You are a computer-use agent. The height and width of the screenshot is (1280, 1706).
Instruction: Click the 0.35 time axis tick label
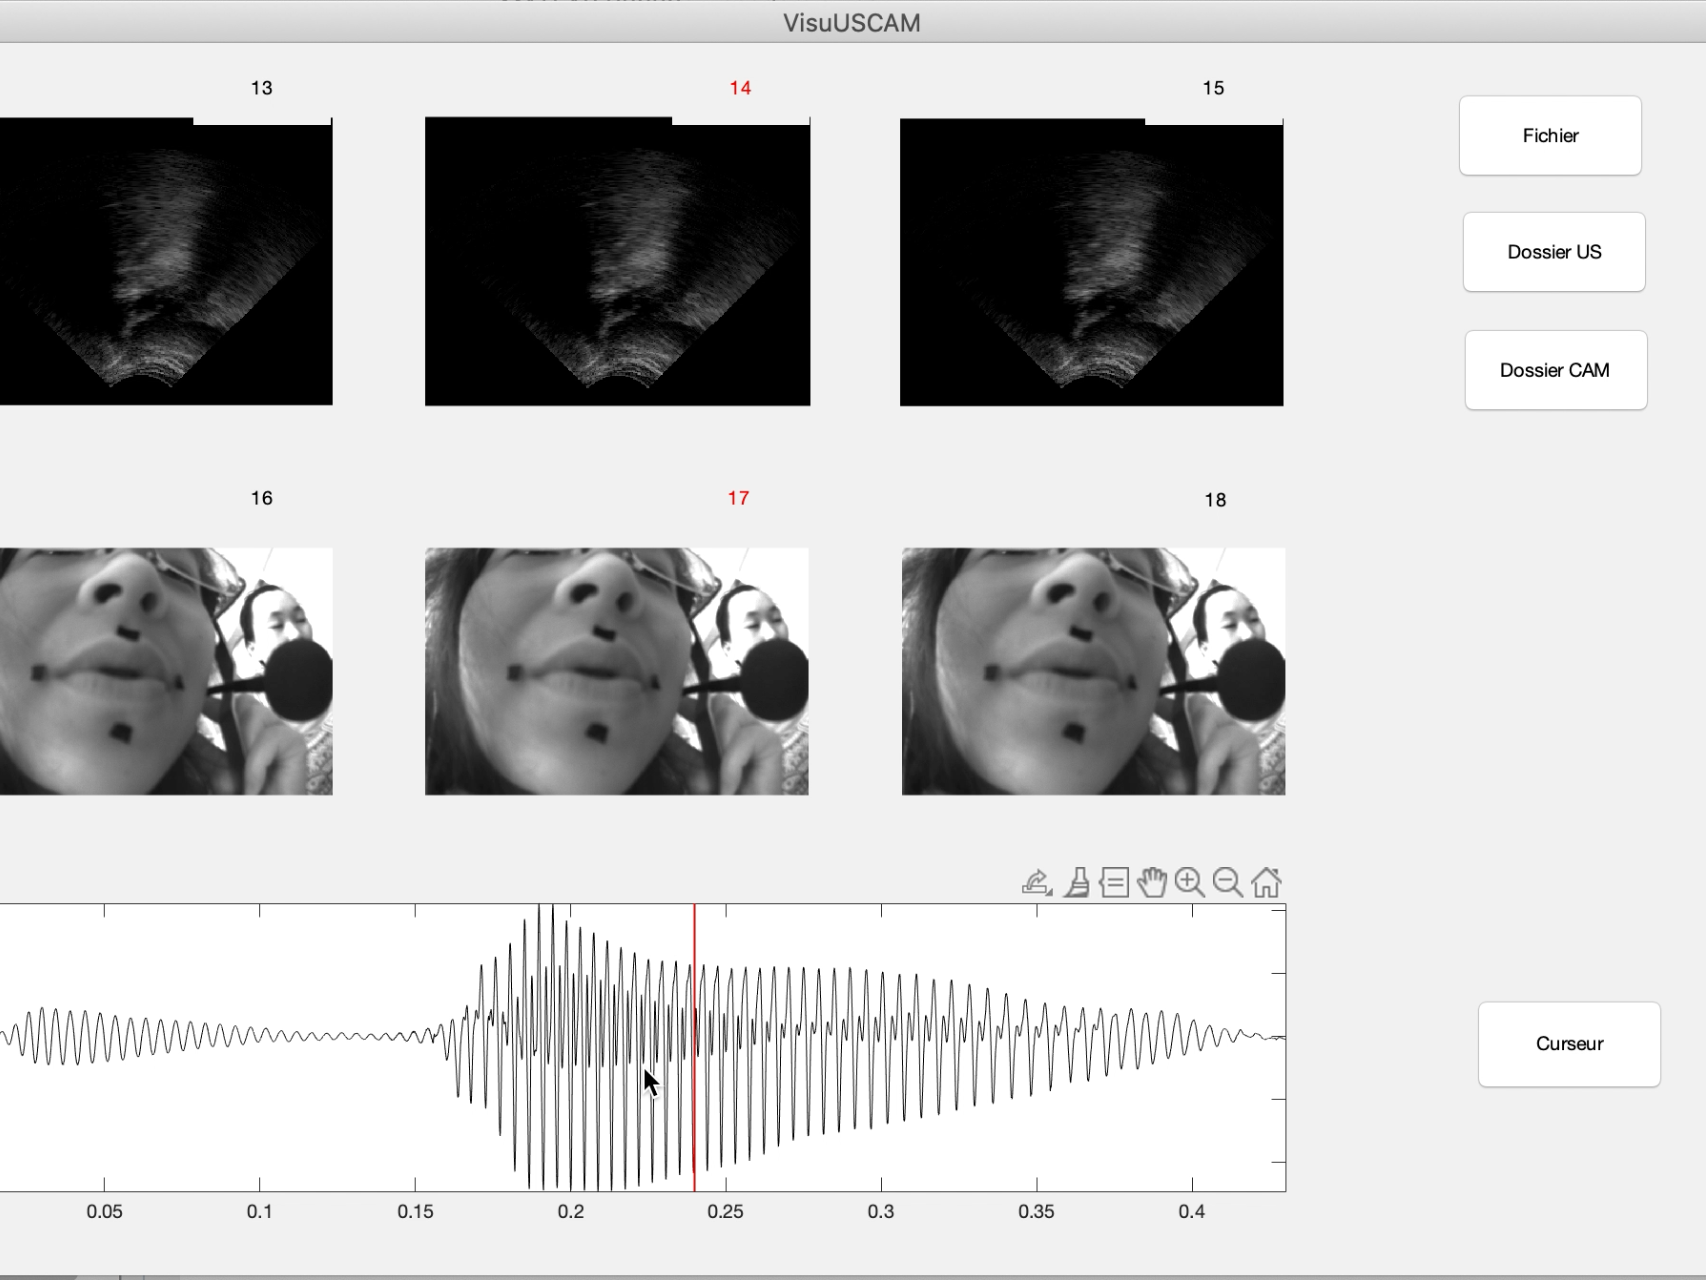pos(1036,1211)
